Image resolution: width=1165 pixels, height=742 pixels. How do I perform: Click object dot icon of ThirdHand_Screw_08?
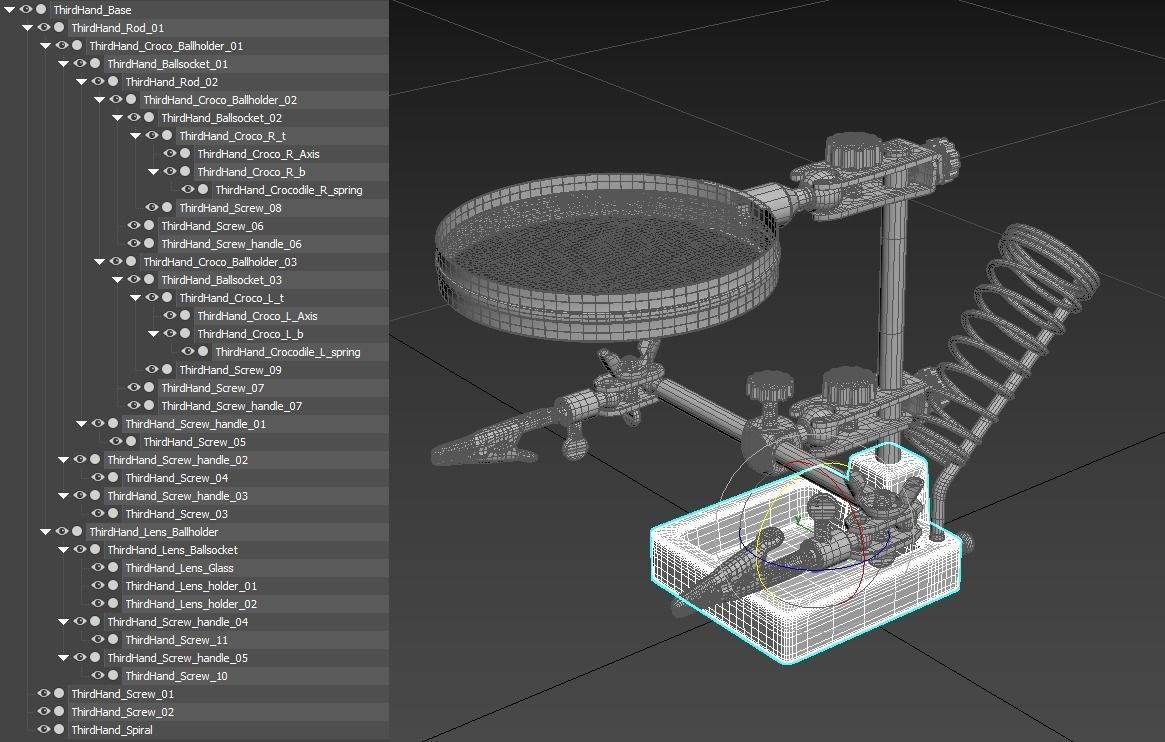[x=167, y=207]
